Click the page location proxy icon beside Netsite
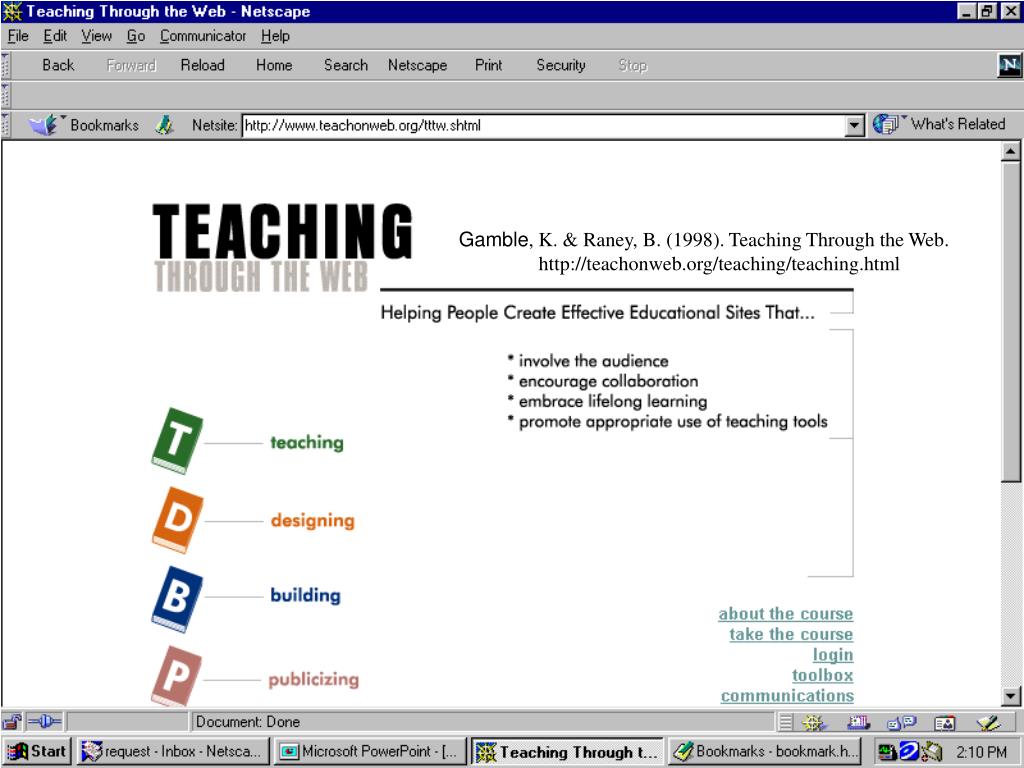The image size is (1024, 768). click(165, 125)
